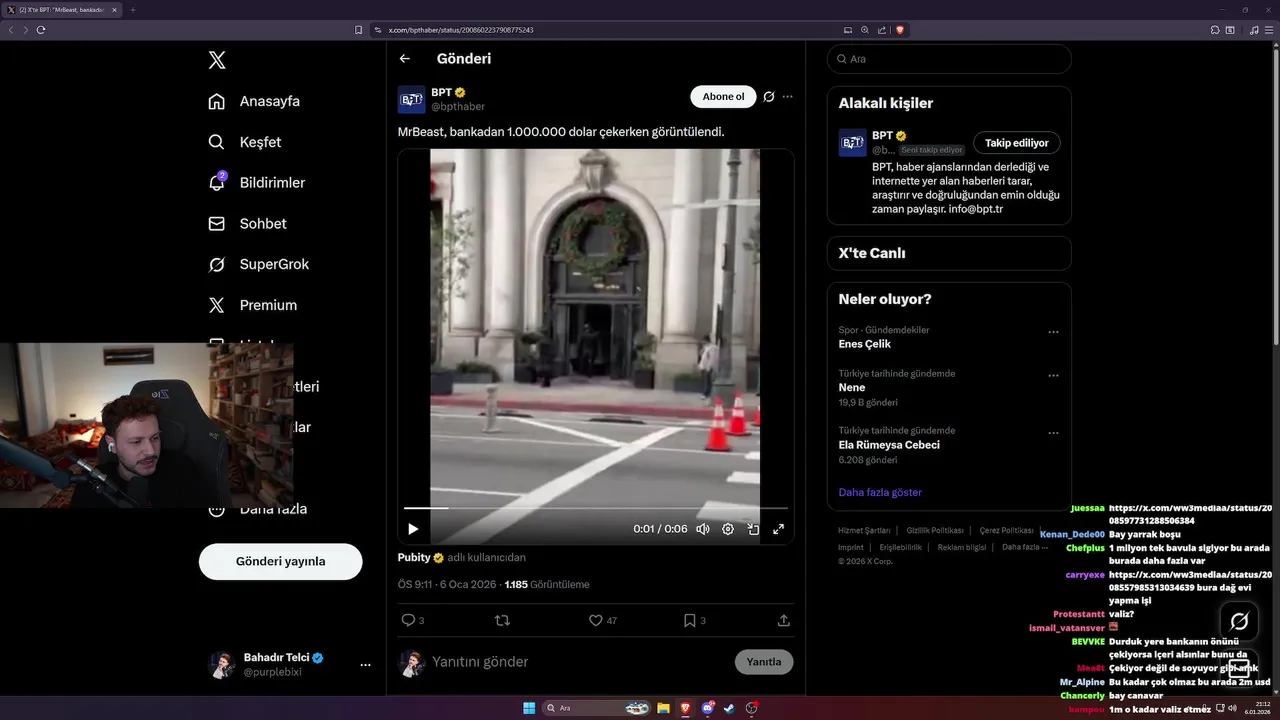Click the Brave Shields icon

click(900, 30)
